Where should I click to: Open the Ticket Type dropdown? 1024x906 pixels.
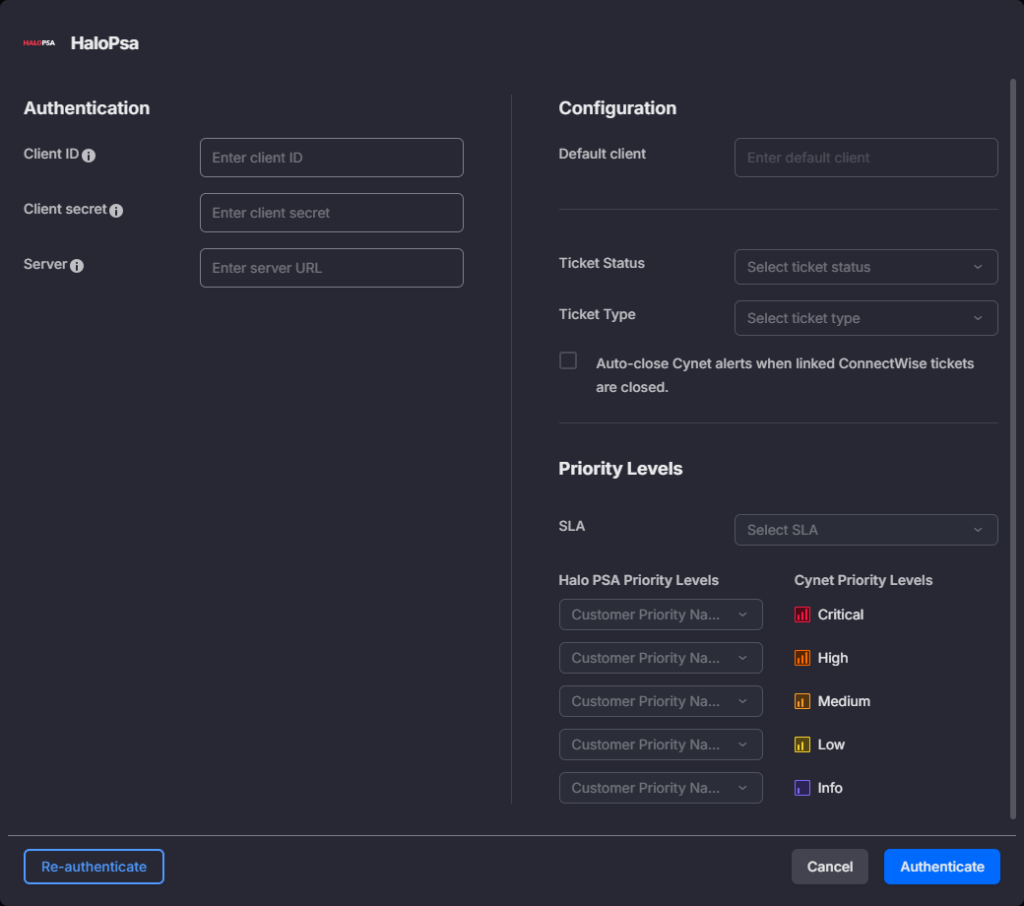point(865,318)
